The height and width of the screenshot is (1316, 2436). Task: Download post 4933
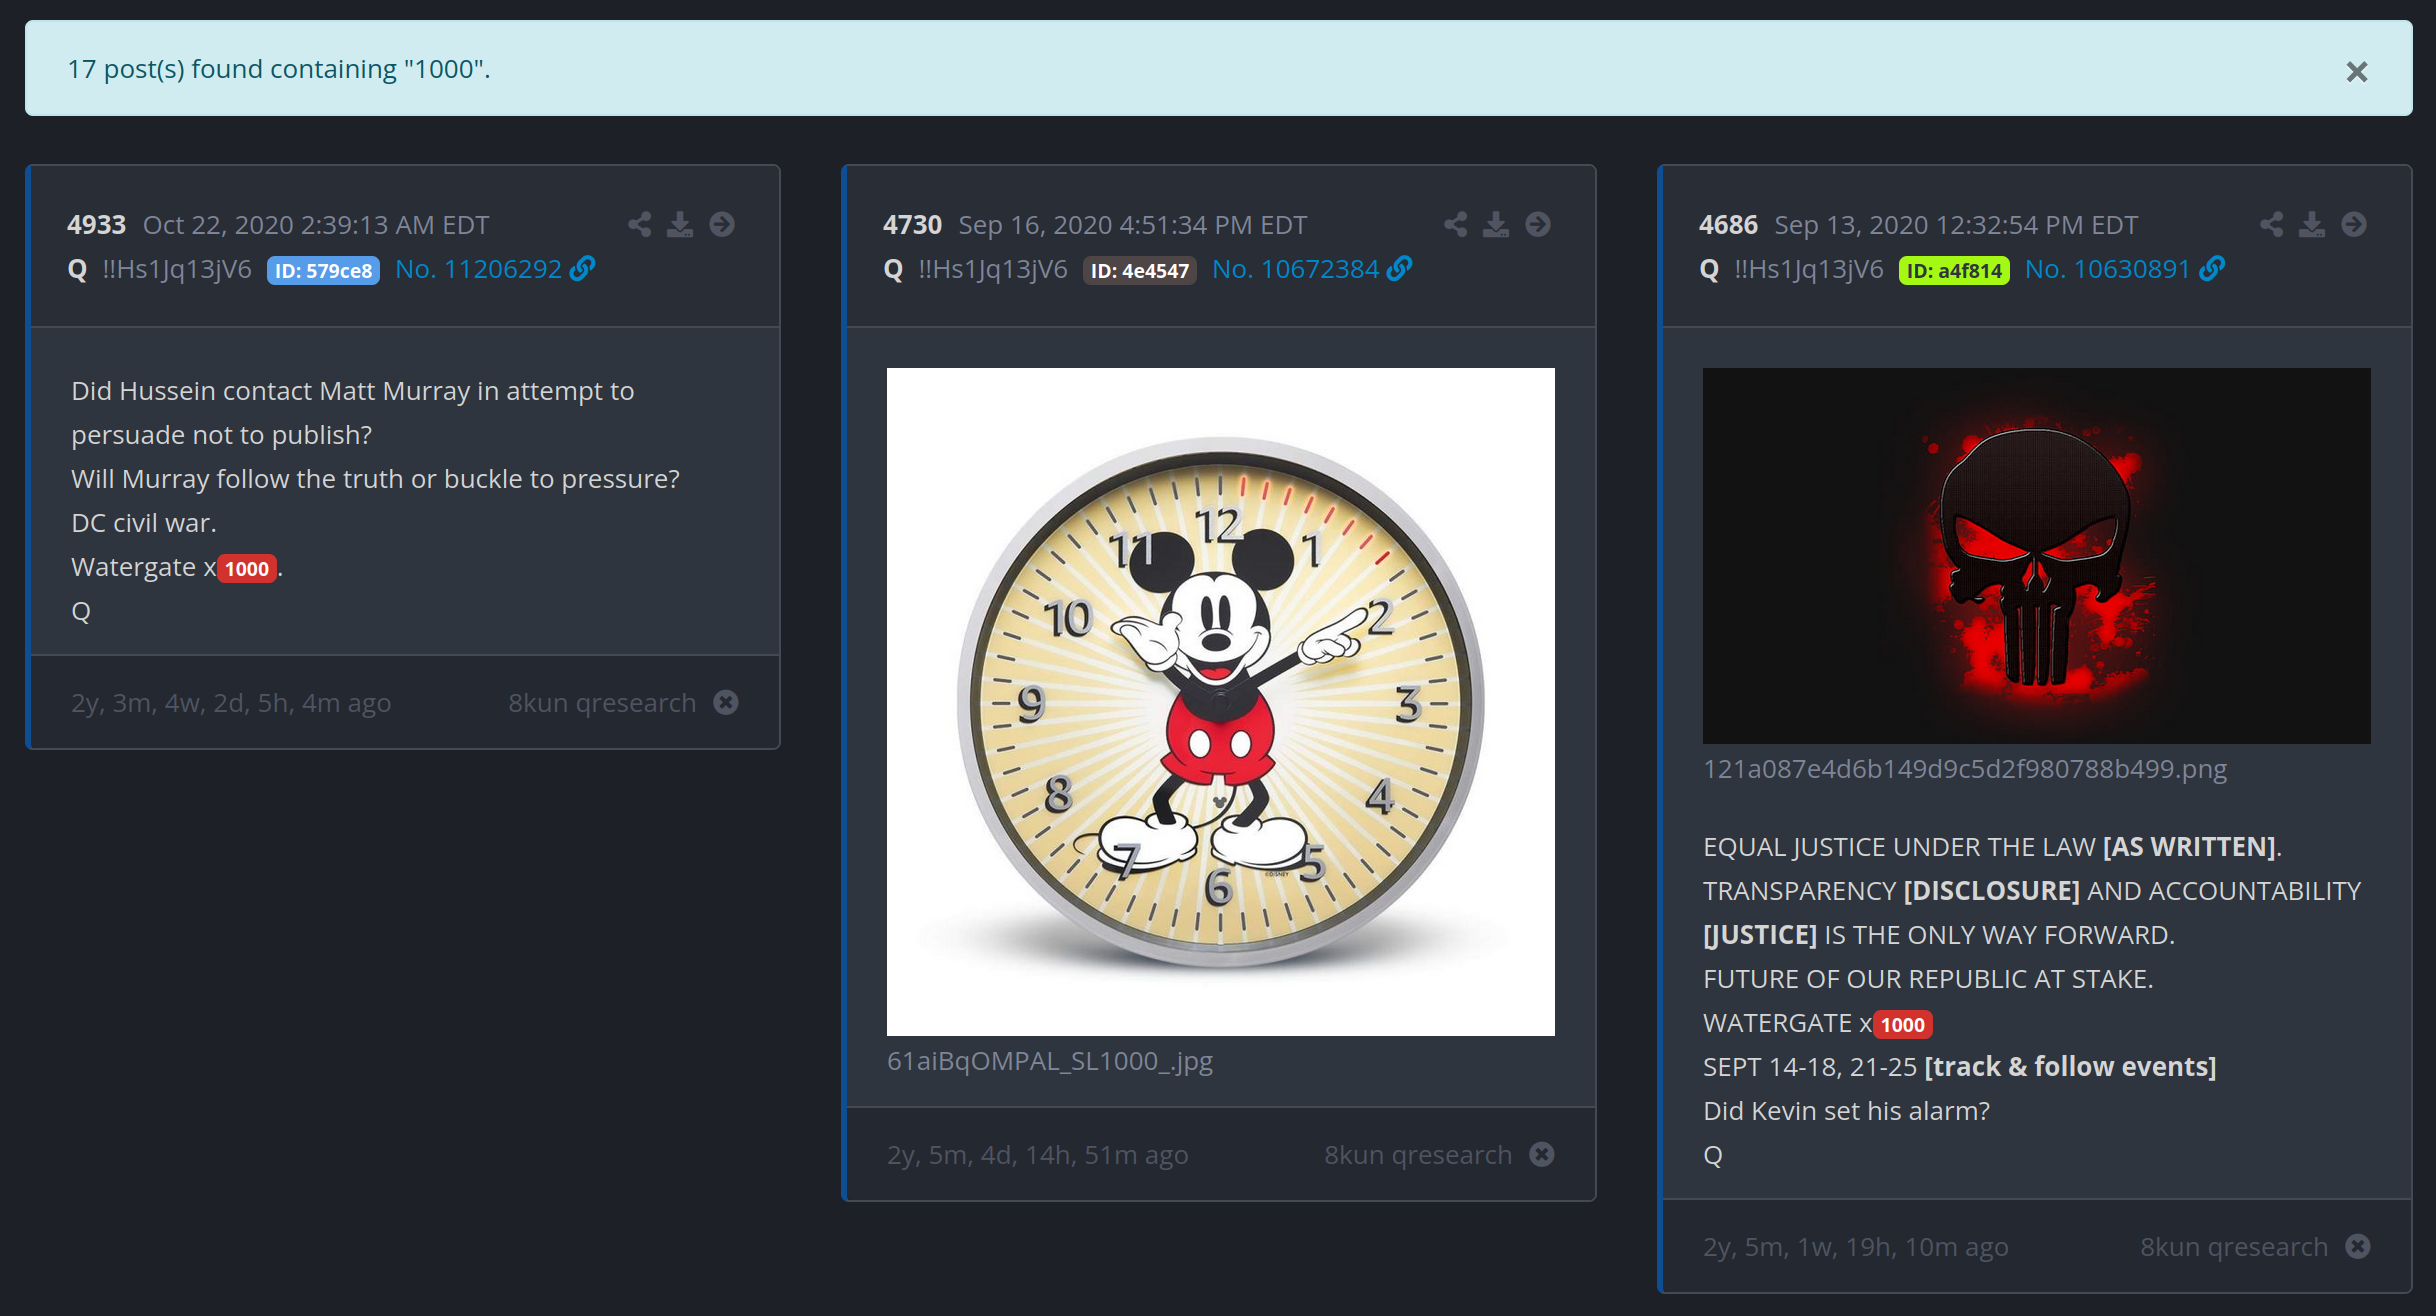[680, 224]
